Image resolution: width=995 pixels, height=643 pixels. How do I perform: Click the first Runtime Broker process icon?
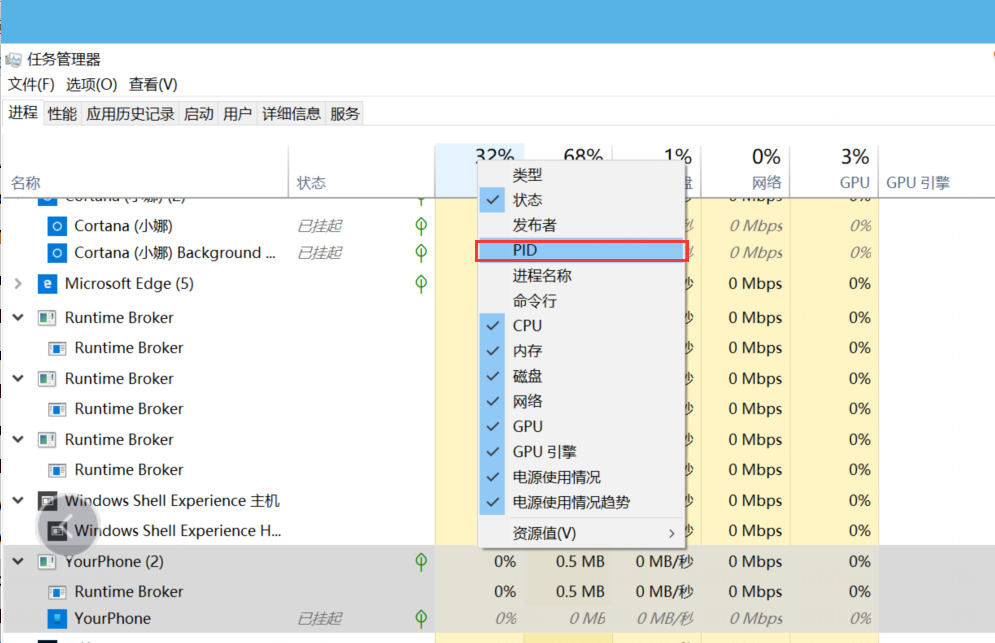point(45,317)
